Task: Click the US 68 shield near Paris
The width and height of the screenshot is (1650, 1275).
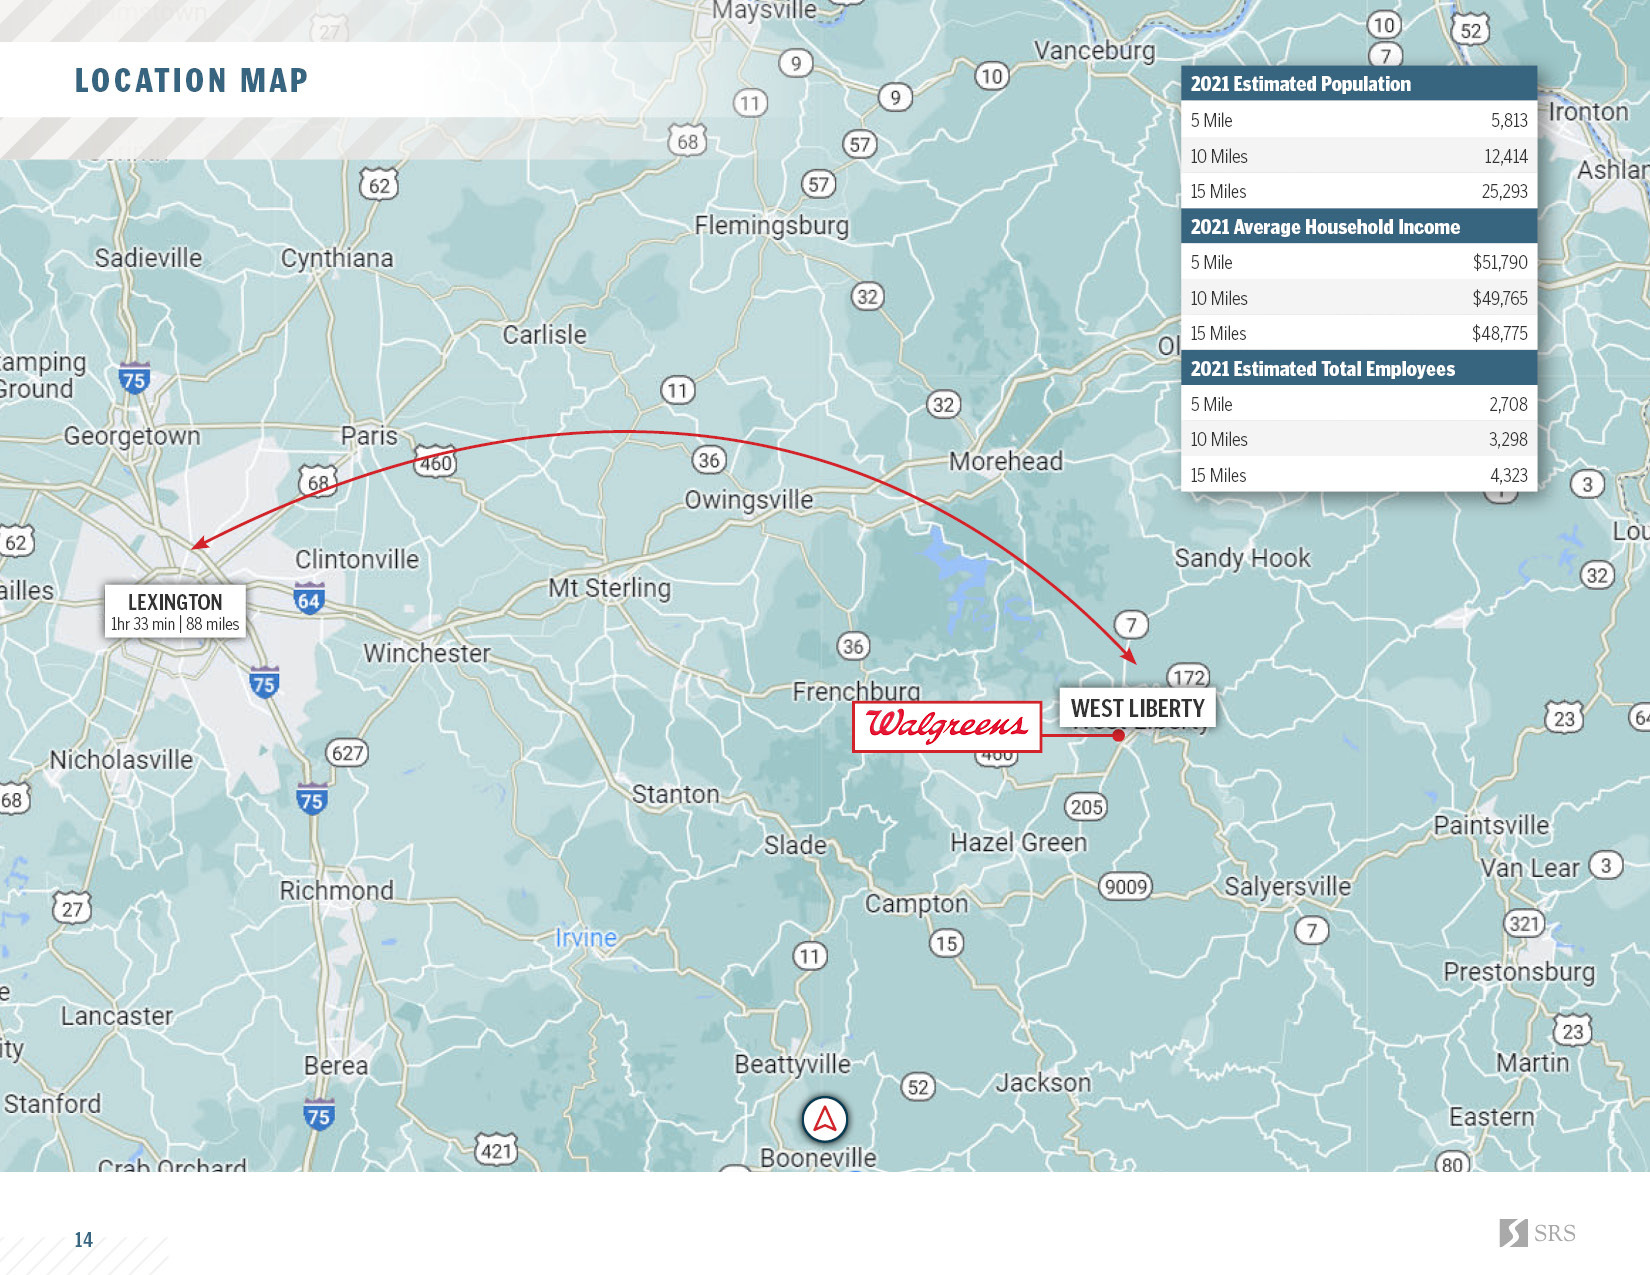Action: (x=318, y=482)
